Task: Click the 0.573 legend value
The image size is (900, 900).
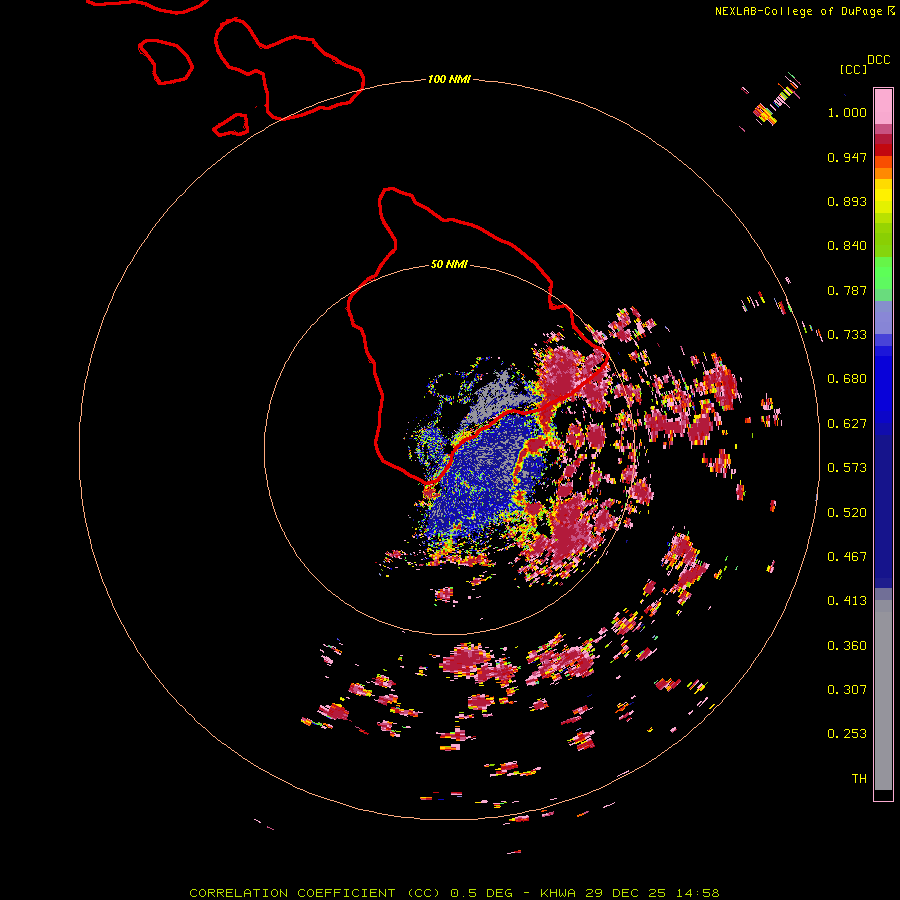Action: 847,468
